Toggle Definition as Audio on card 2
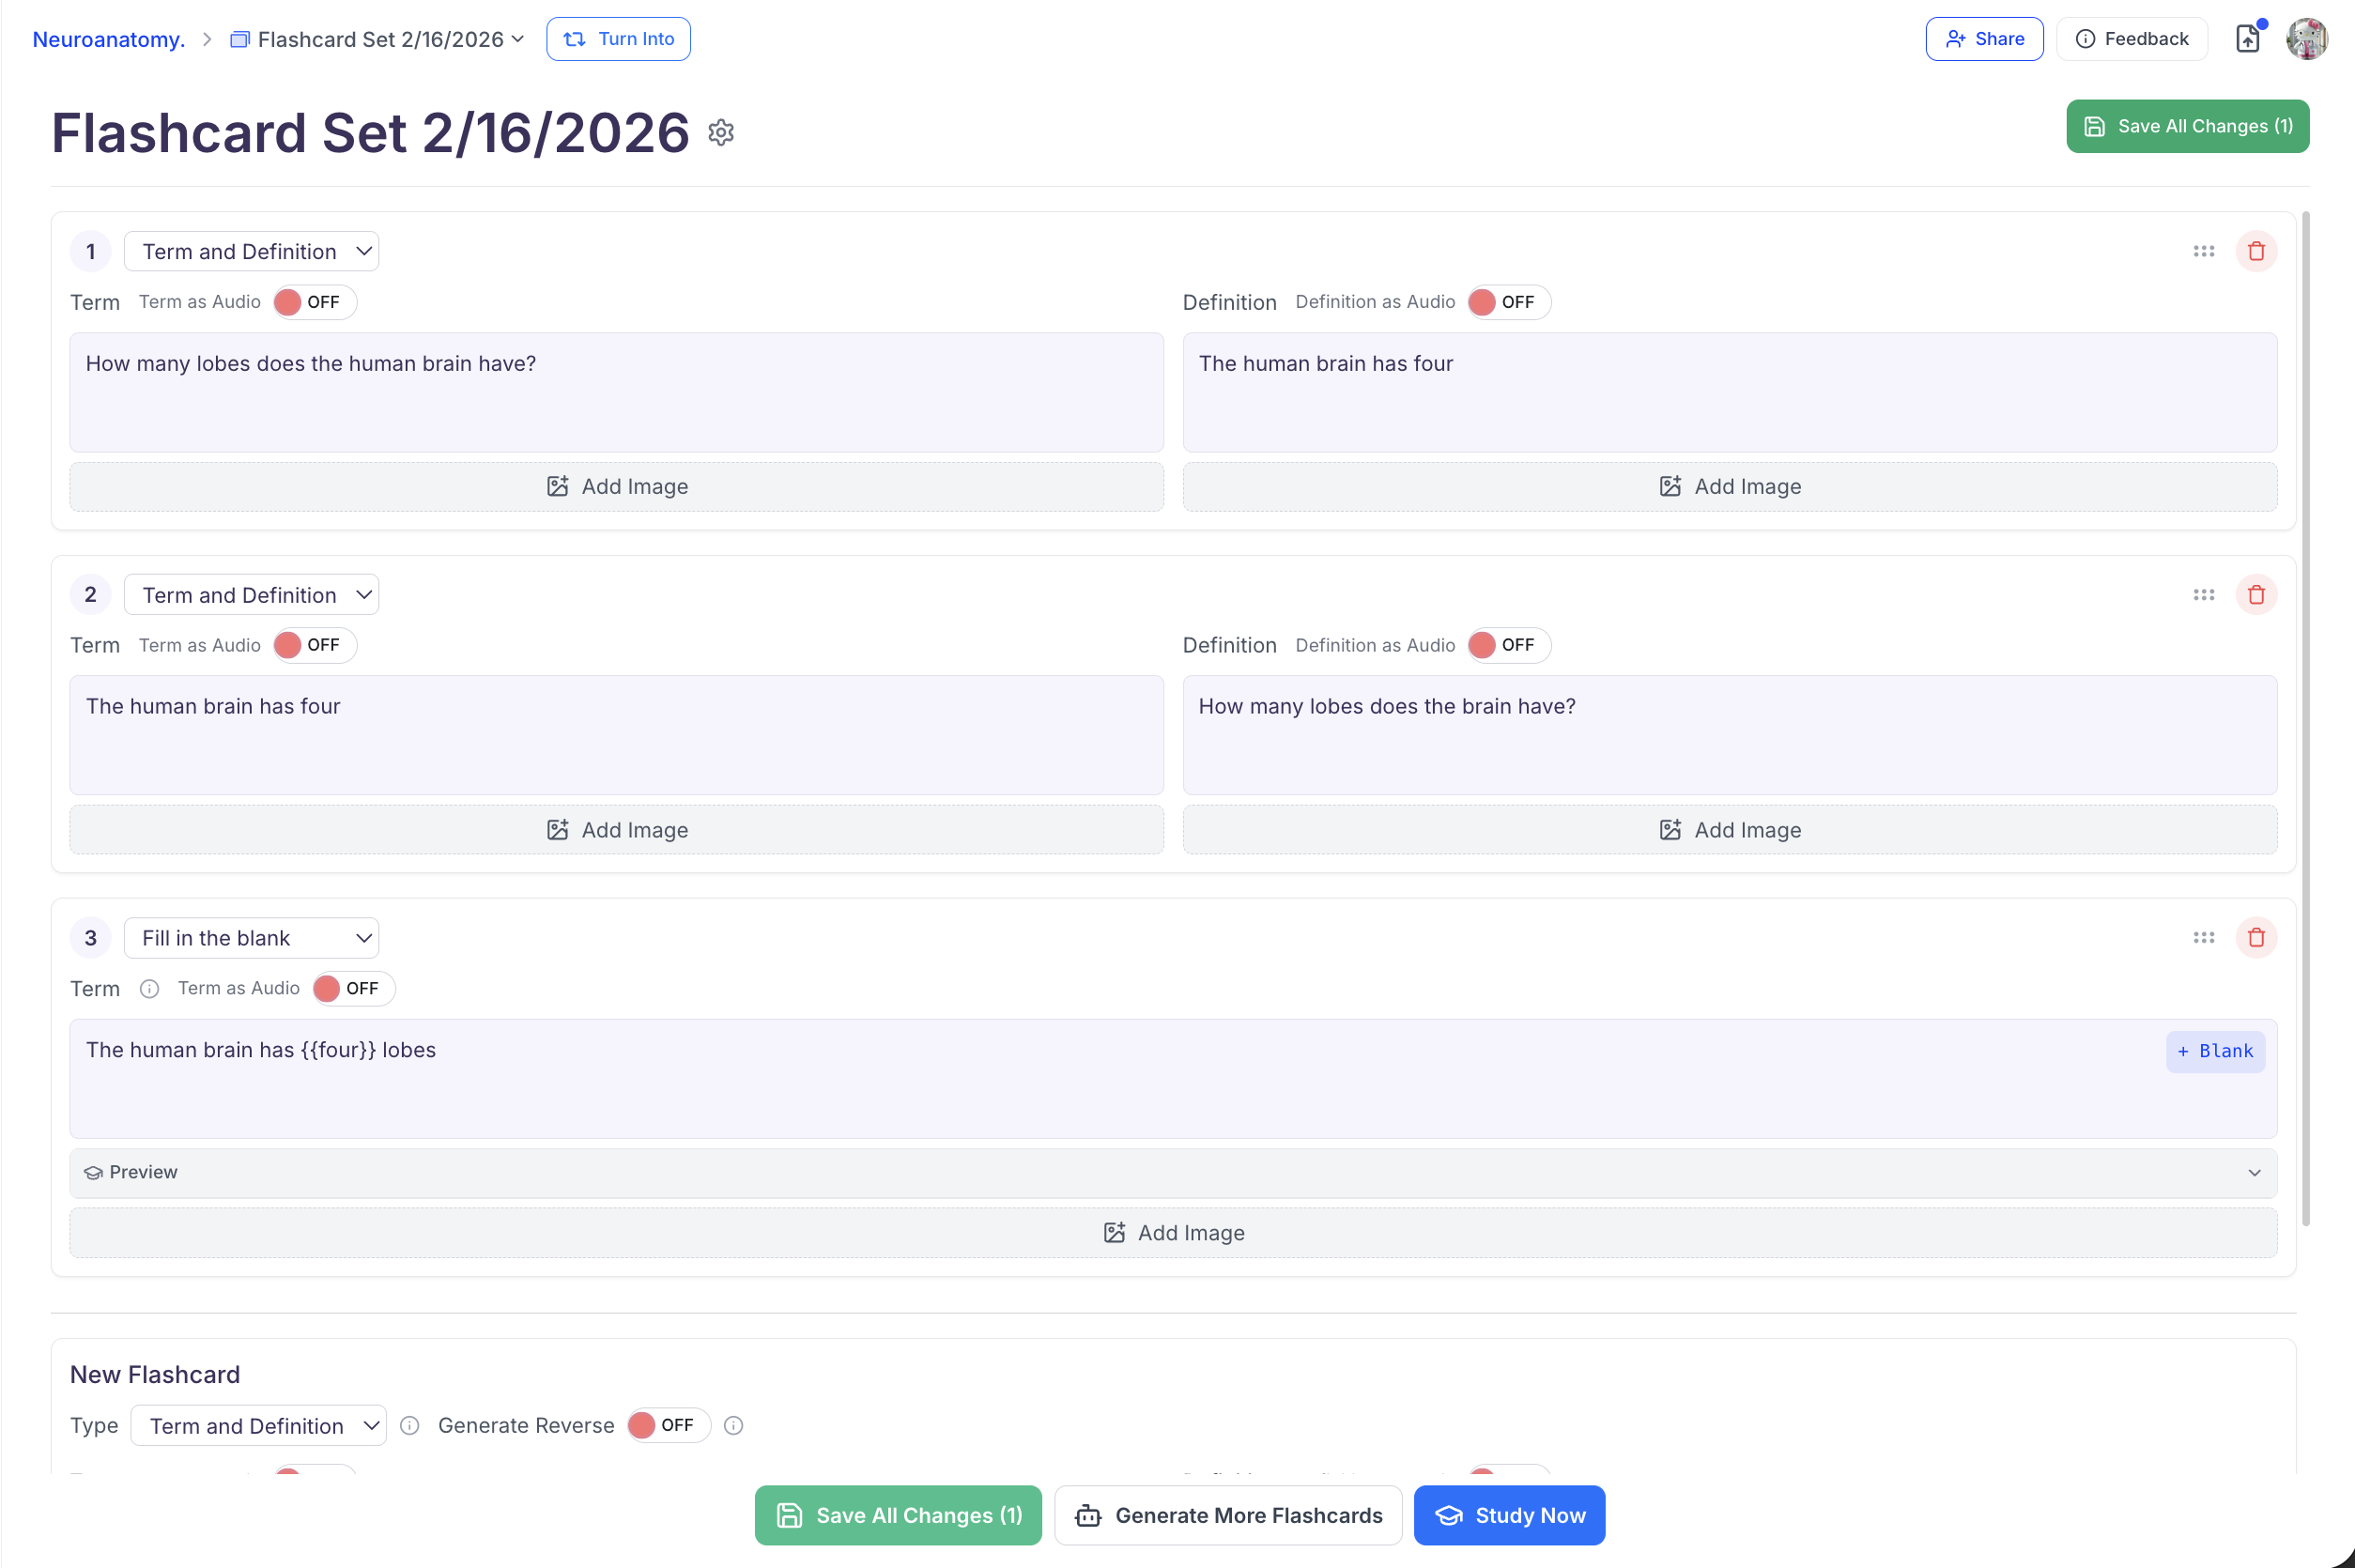 [x=1508, y=645]
